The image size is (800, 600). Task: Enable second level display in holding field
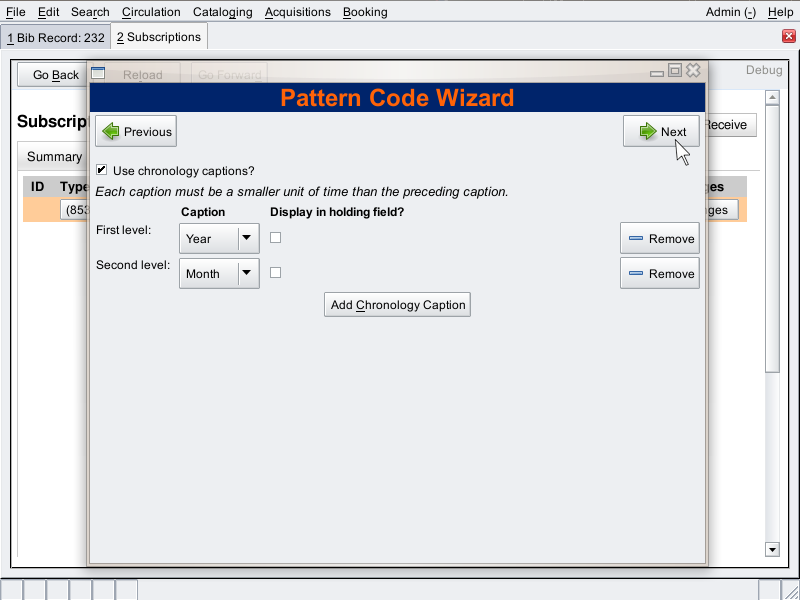tap(276, 272)
